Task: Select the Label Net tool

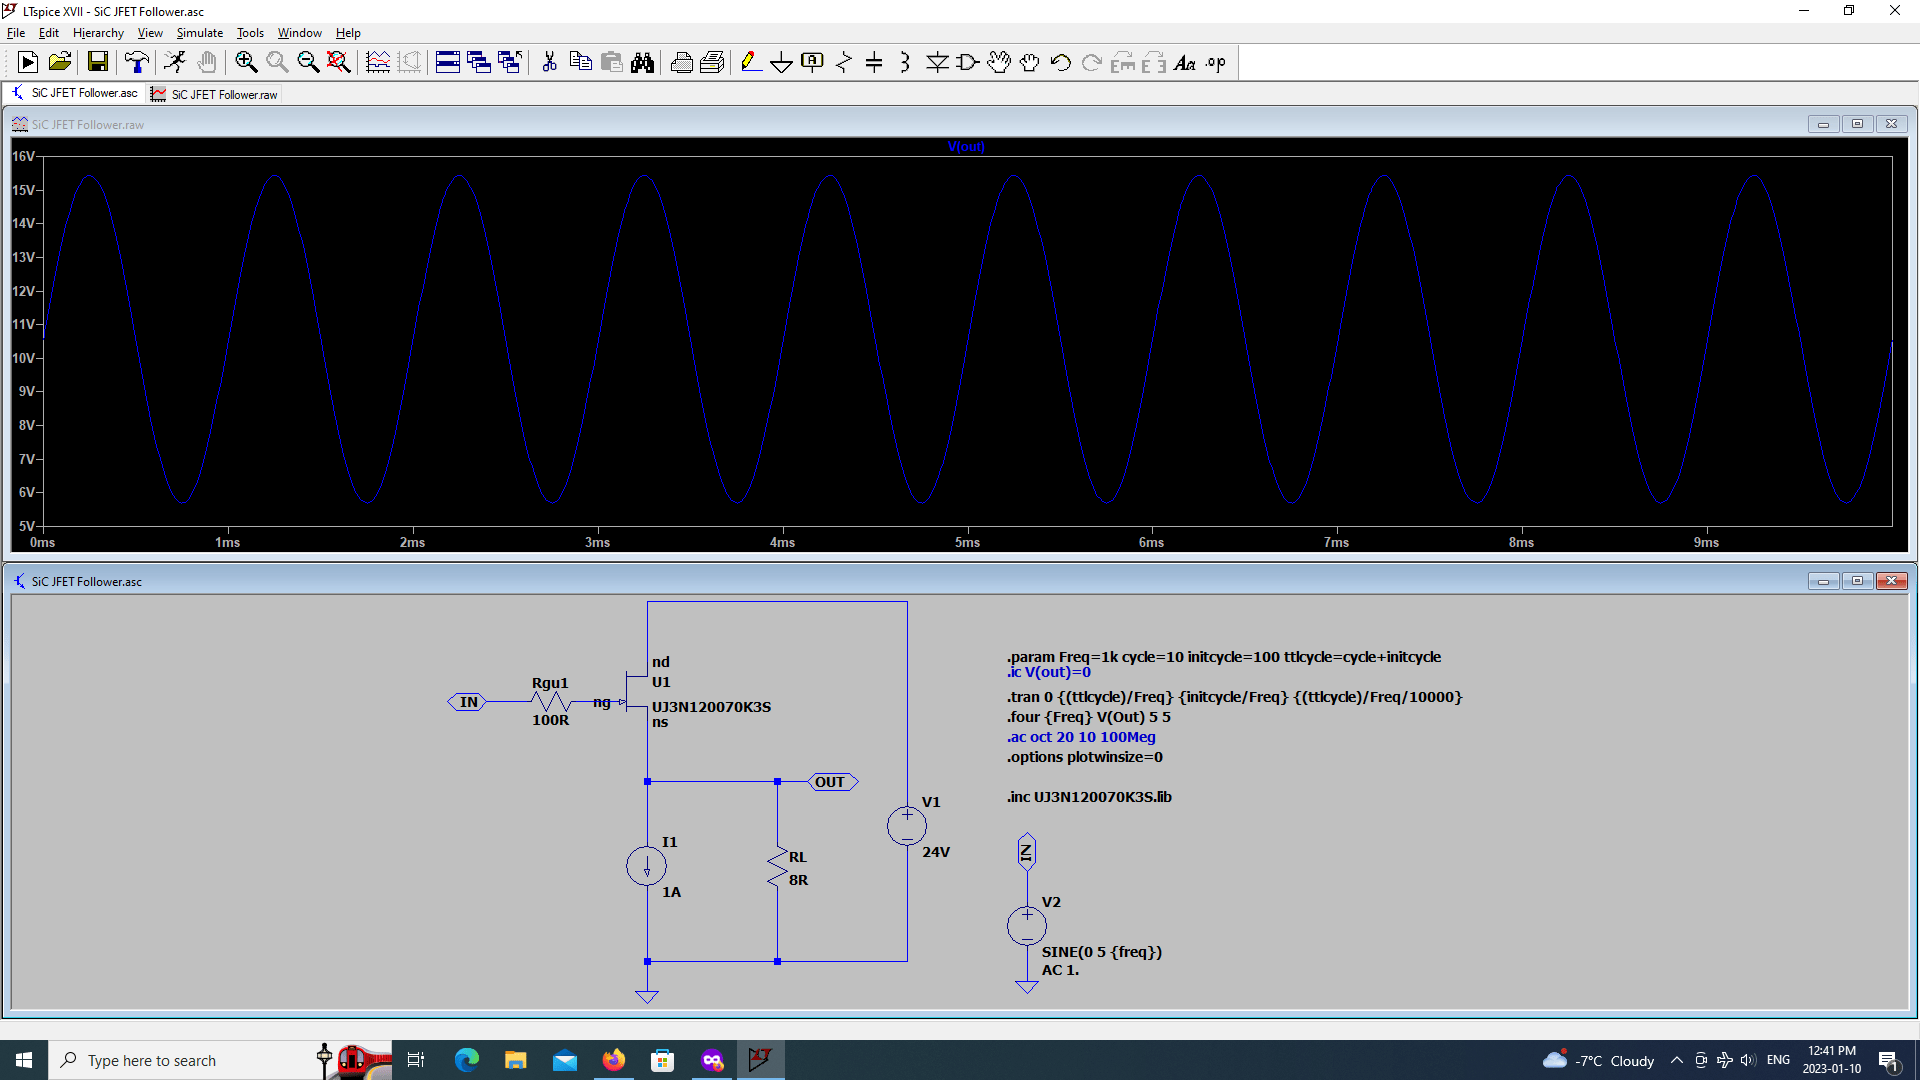Action: tap(813, 63)
